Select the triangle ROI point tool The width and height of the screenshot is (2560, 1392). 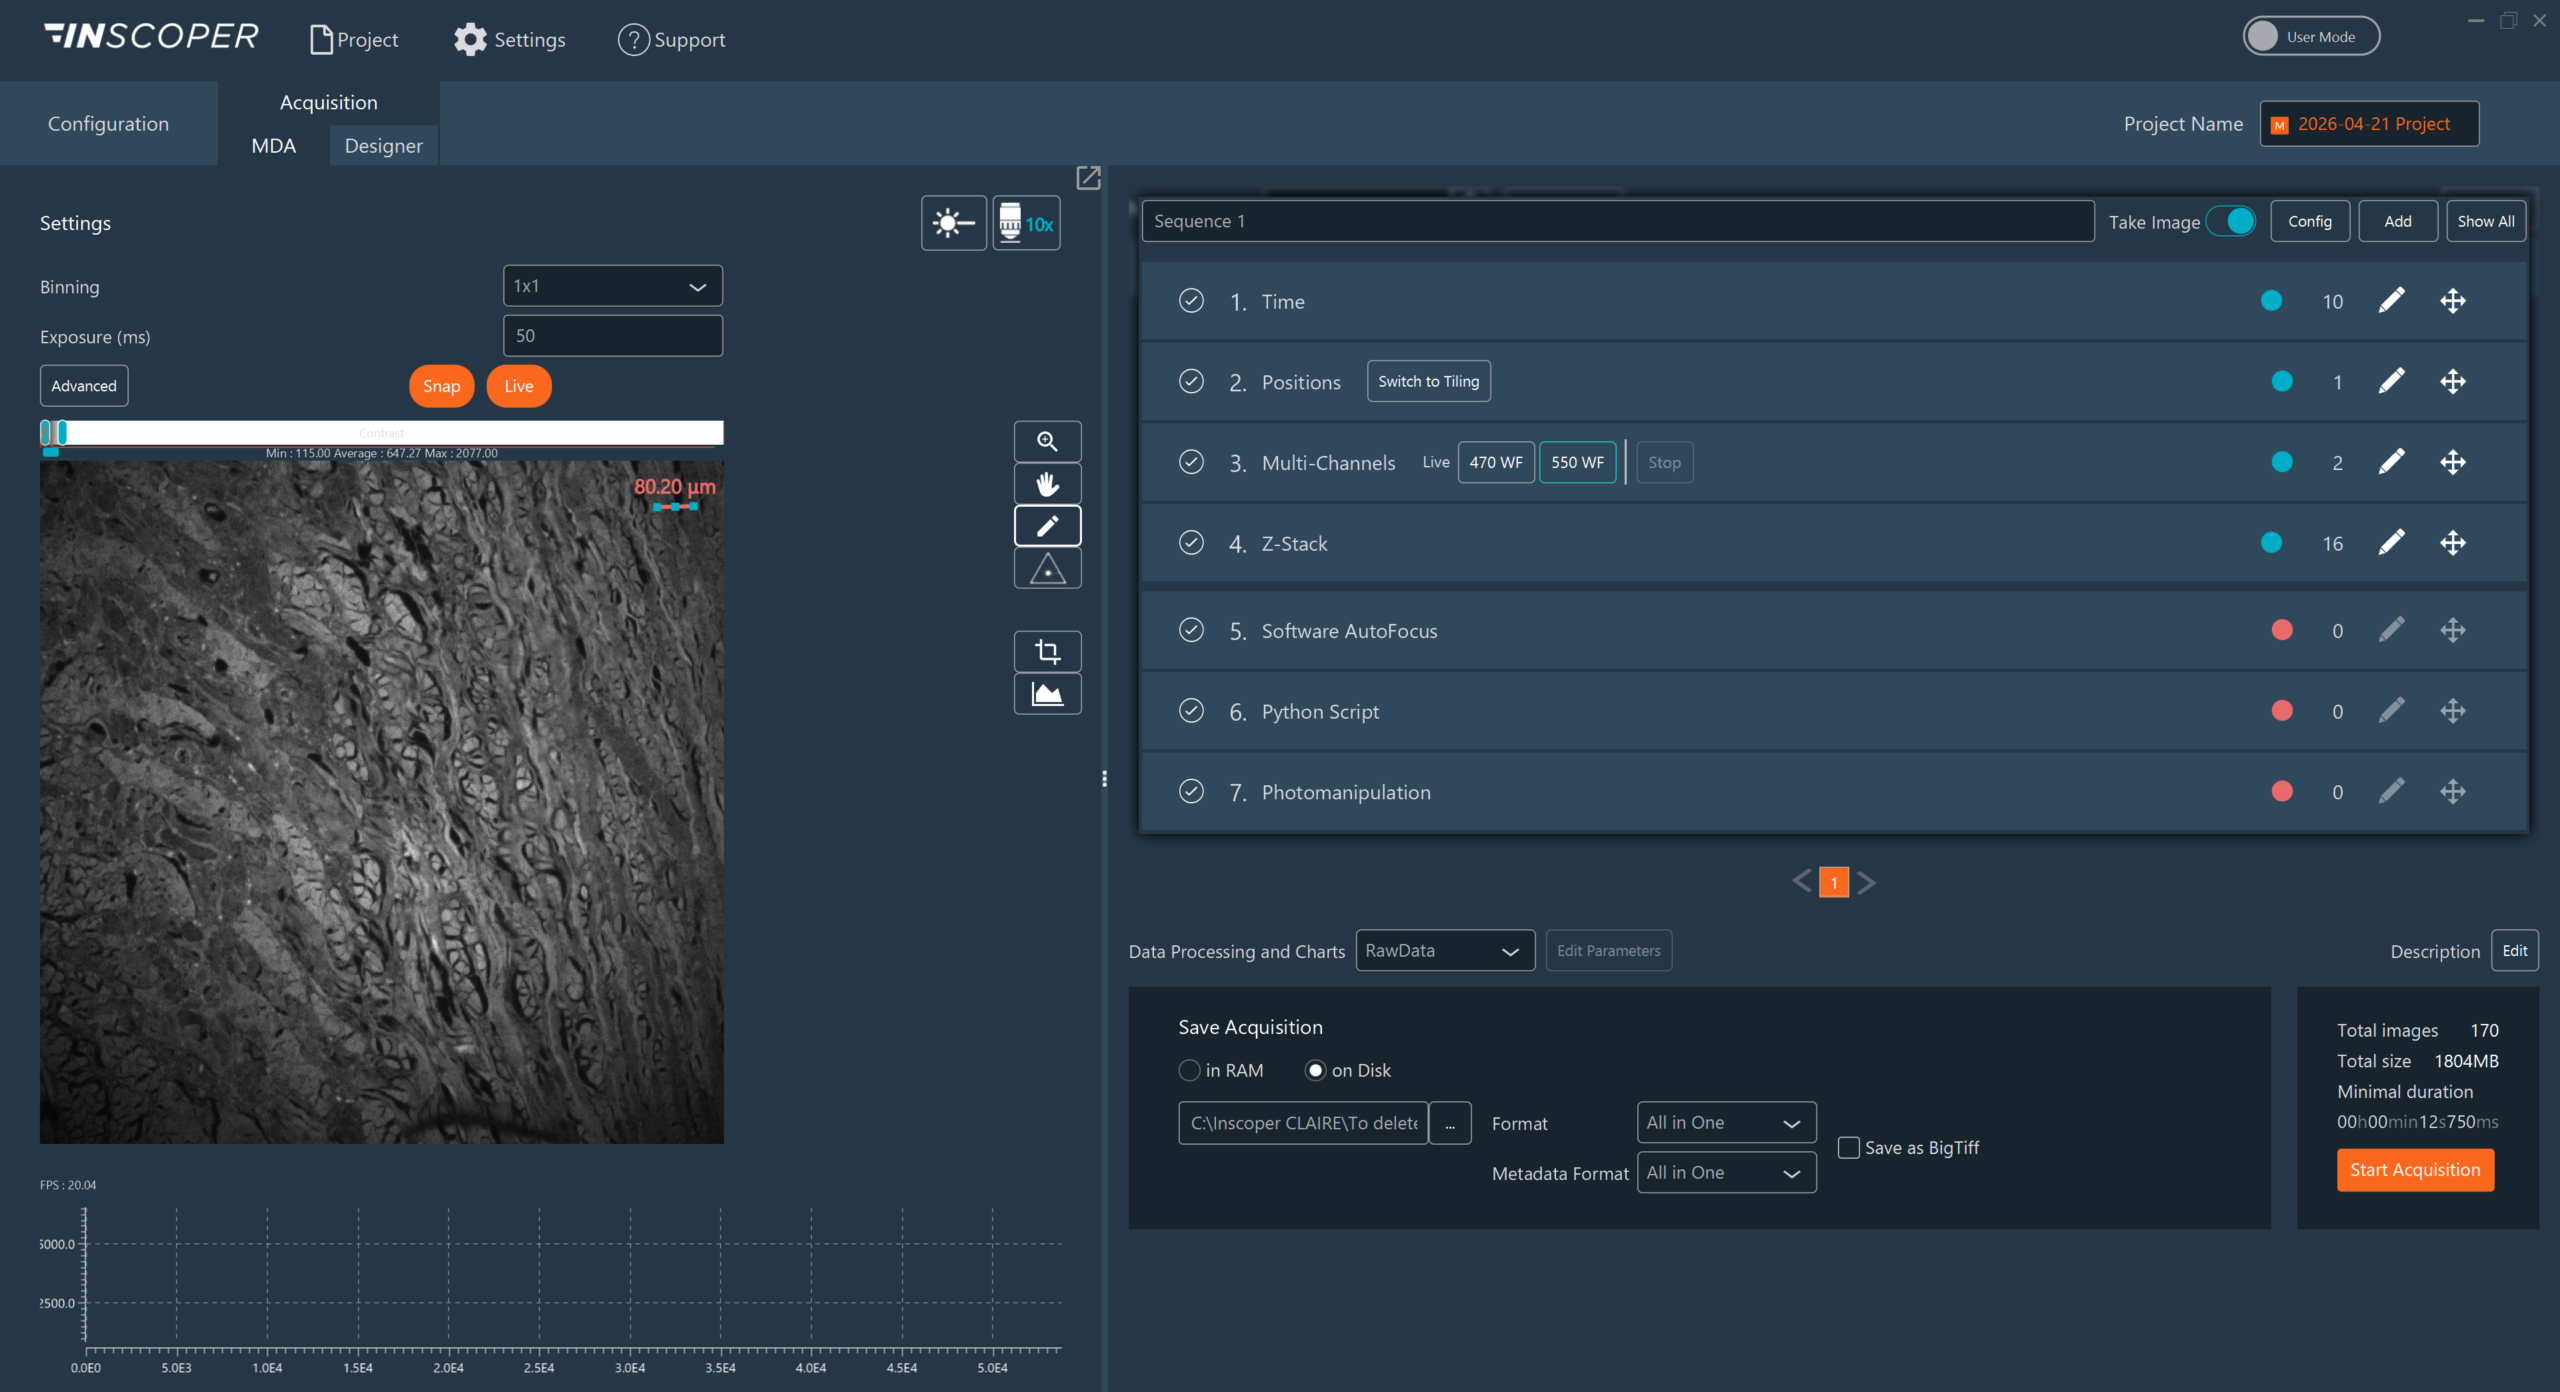click(1047, 569)
